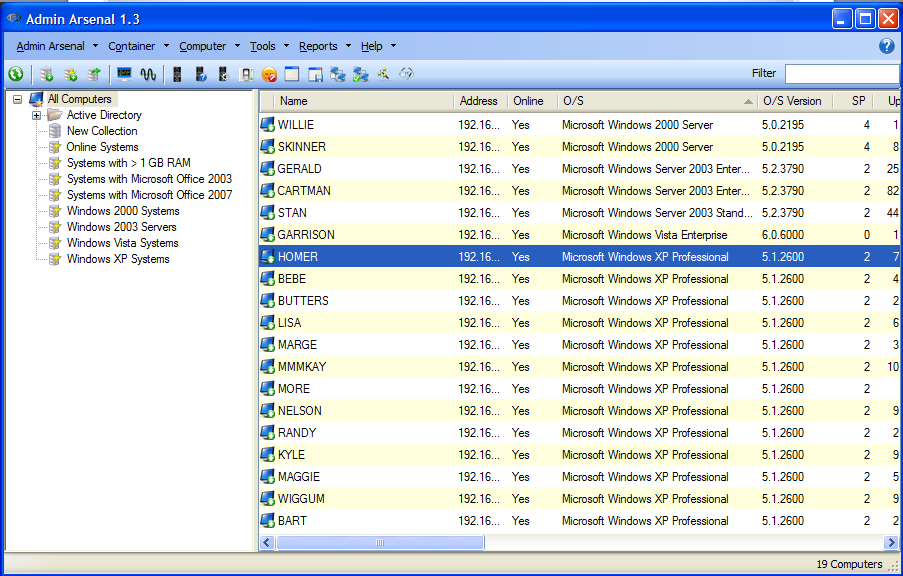
Task: Click the window with floppy disk icon
Action: click(315, 74)
